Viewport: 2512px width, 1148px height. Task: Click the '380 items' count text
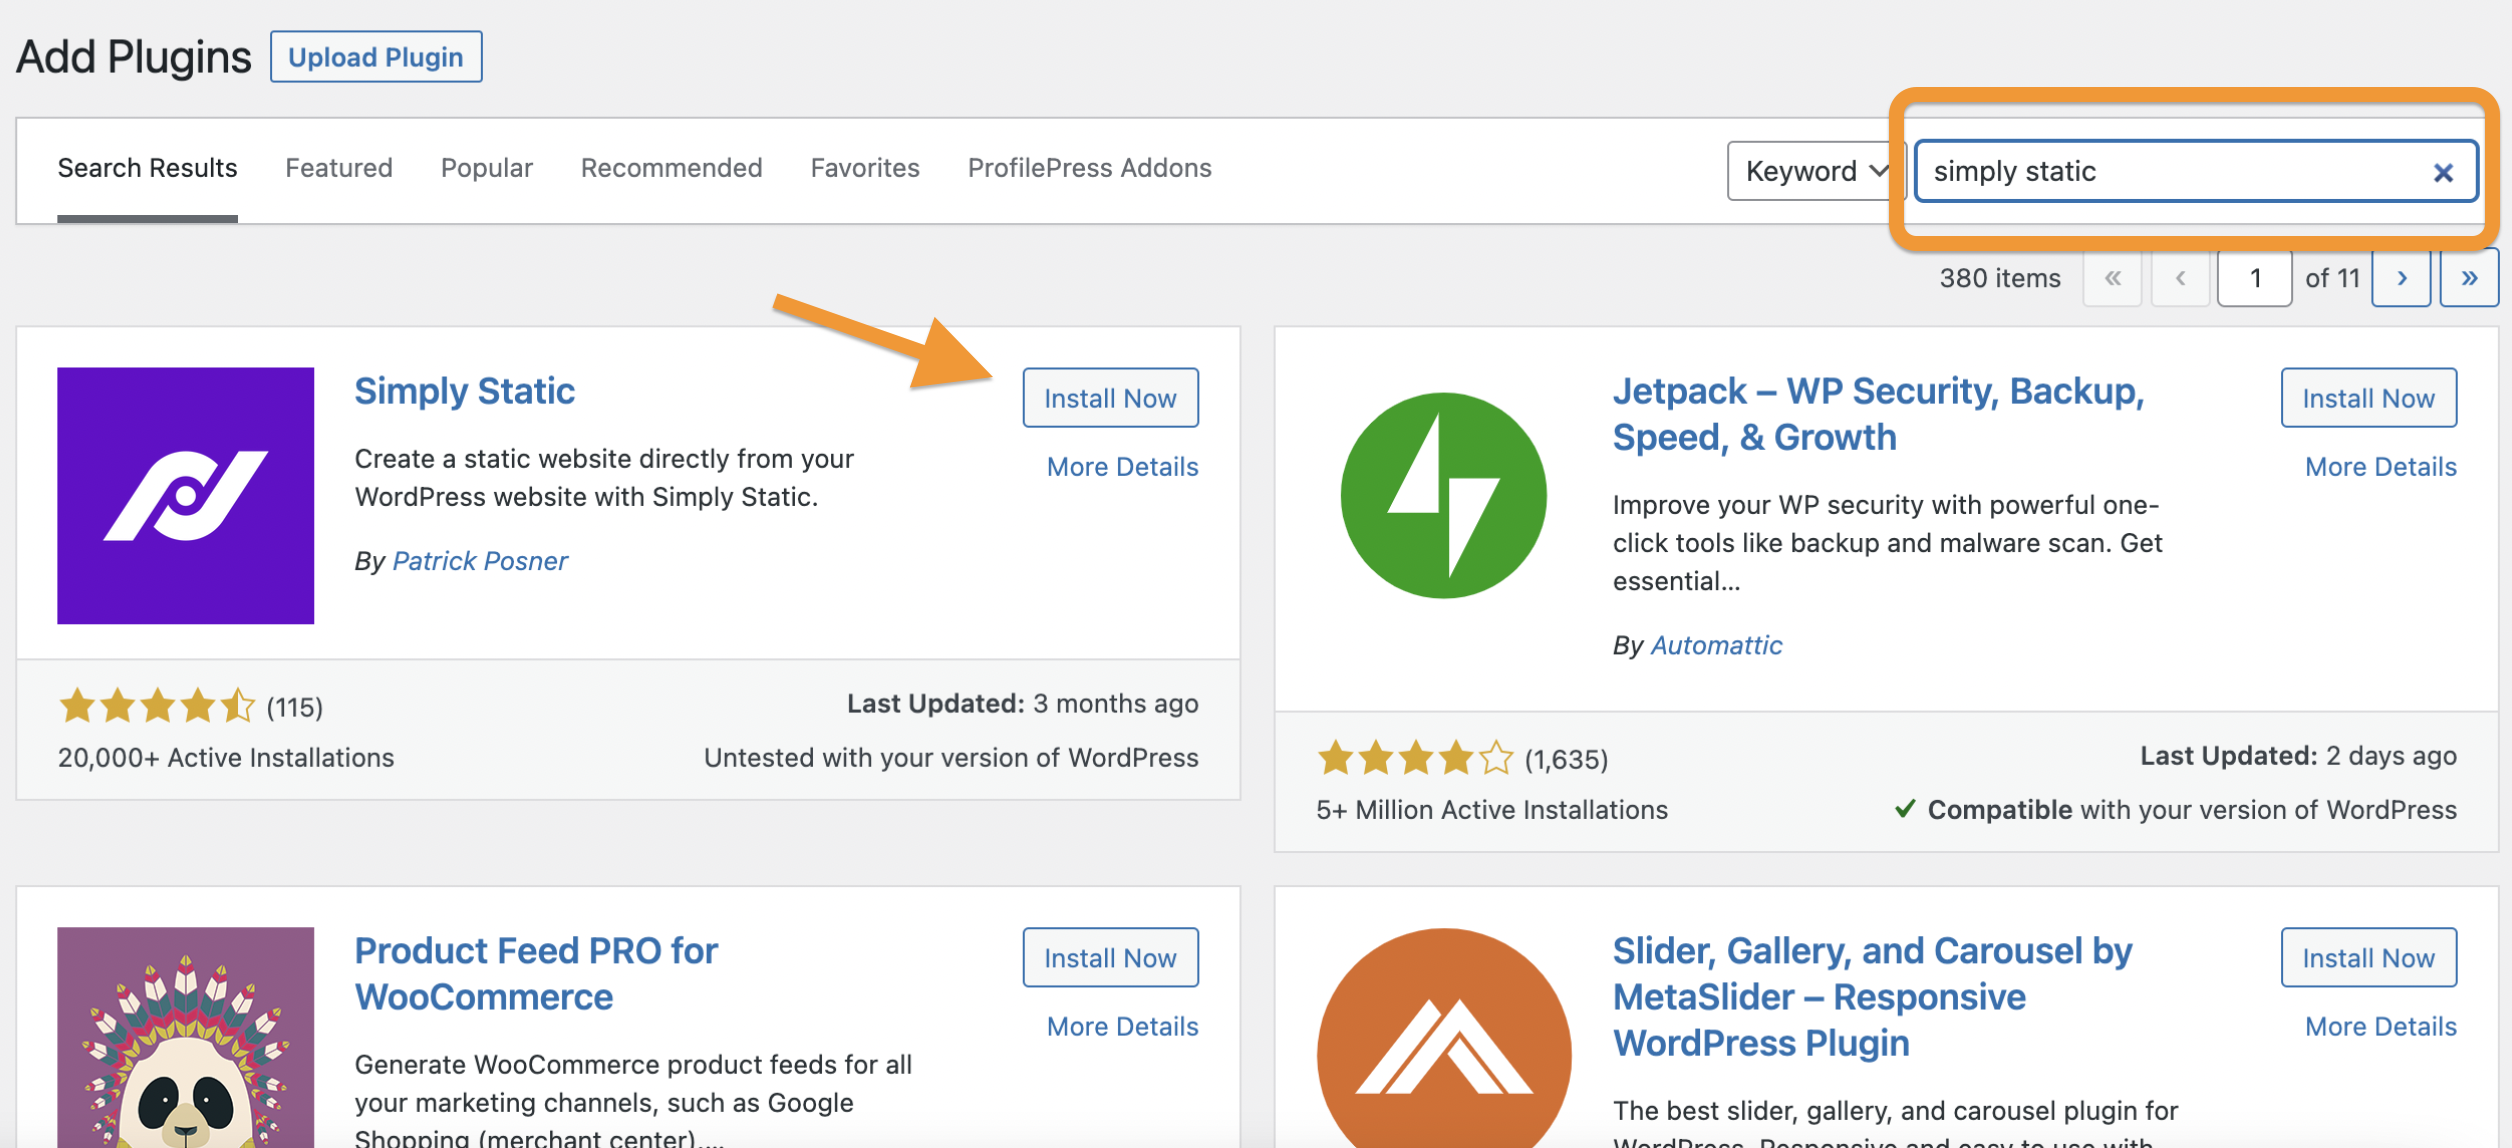coord(2000,278)
